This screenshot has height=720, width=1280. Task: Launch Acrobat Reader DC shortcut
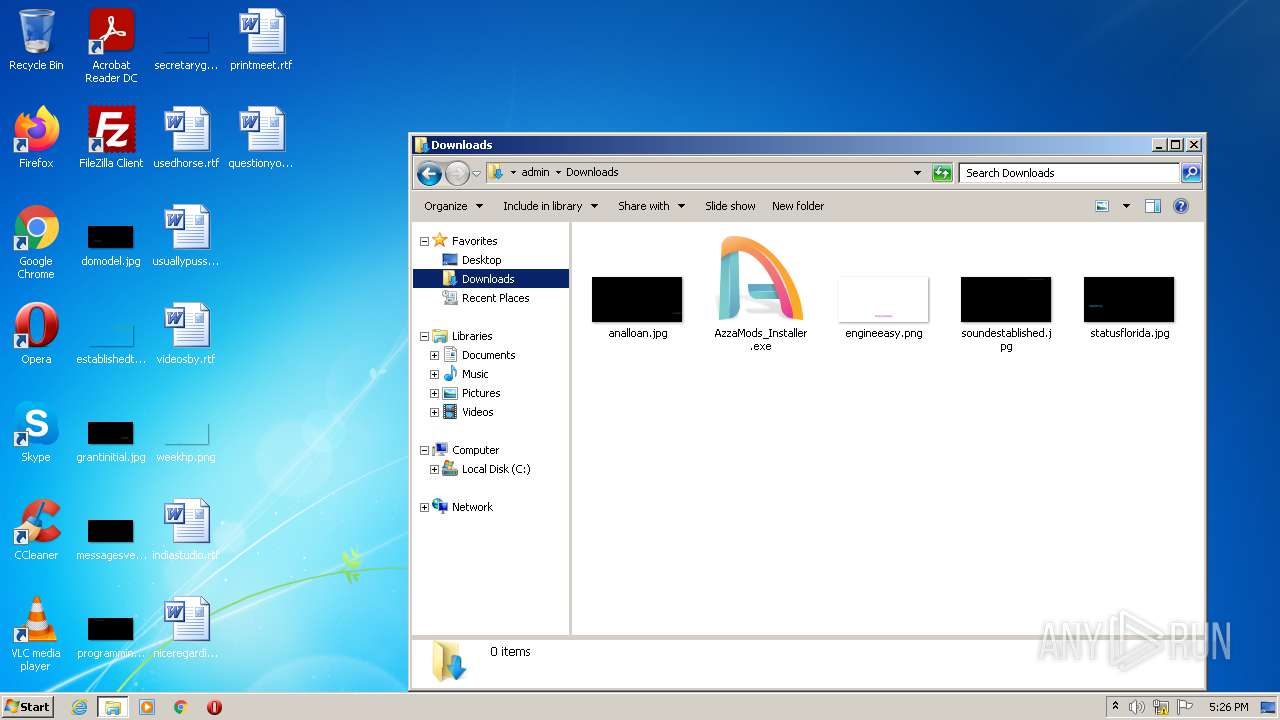[111, 46]
